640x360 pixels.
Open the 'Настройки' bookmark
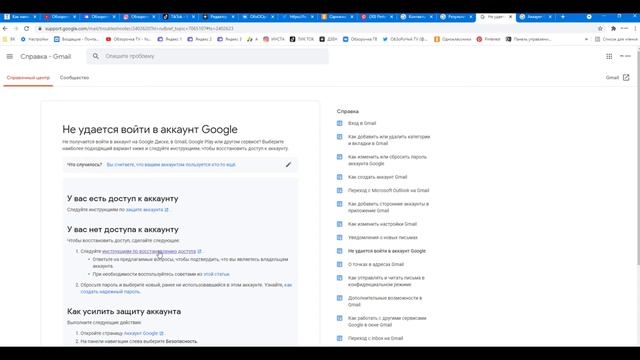(34, 39)
